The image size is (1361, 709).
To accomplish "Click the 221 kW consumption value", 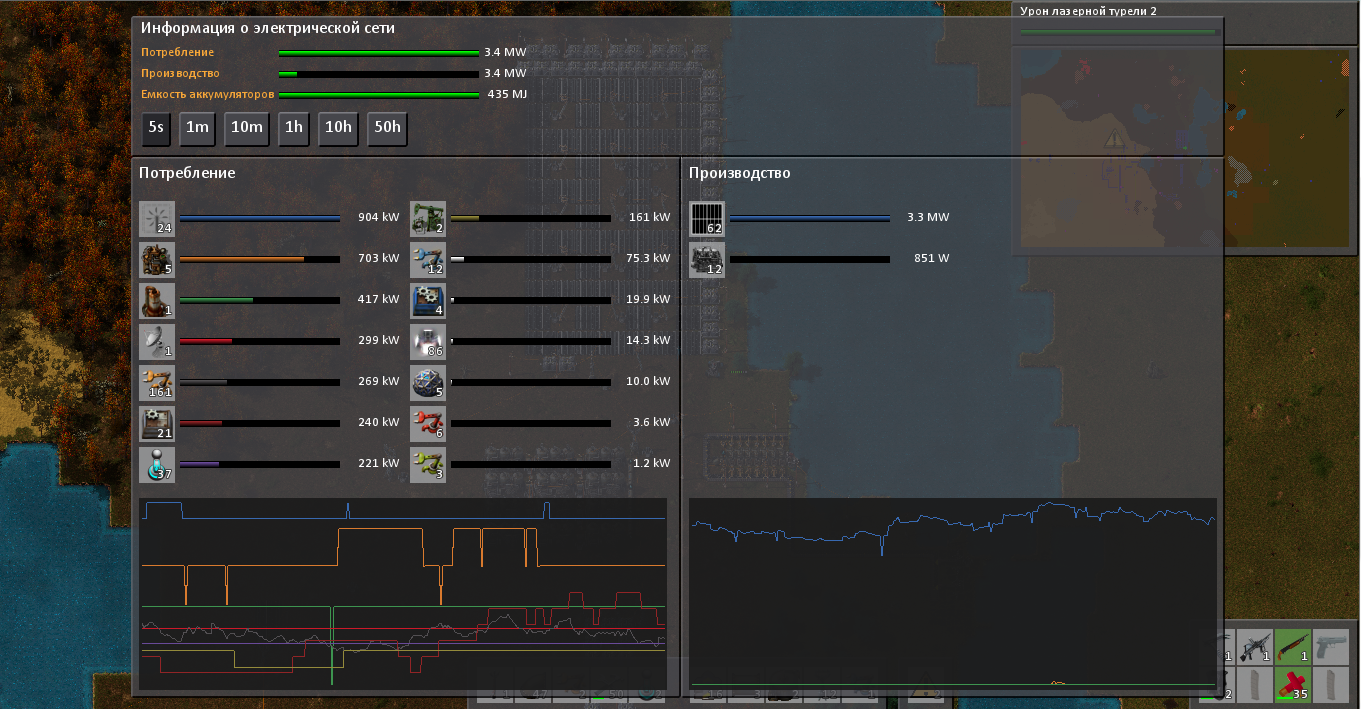I will [378, 463].
